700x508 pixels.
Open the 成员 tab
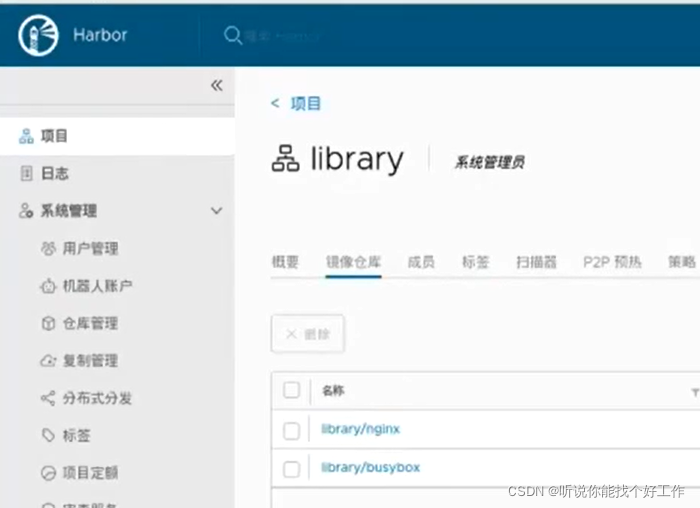point(421,262)
